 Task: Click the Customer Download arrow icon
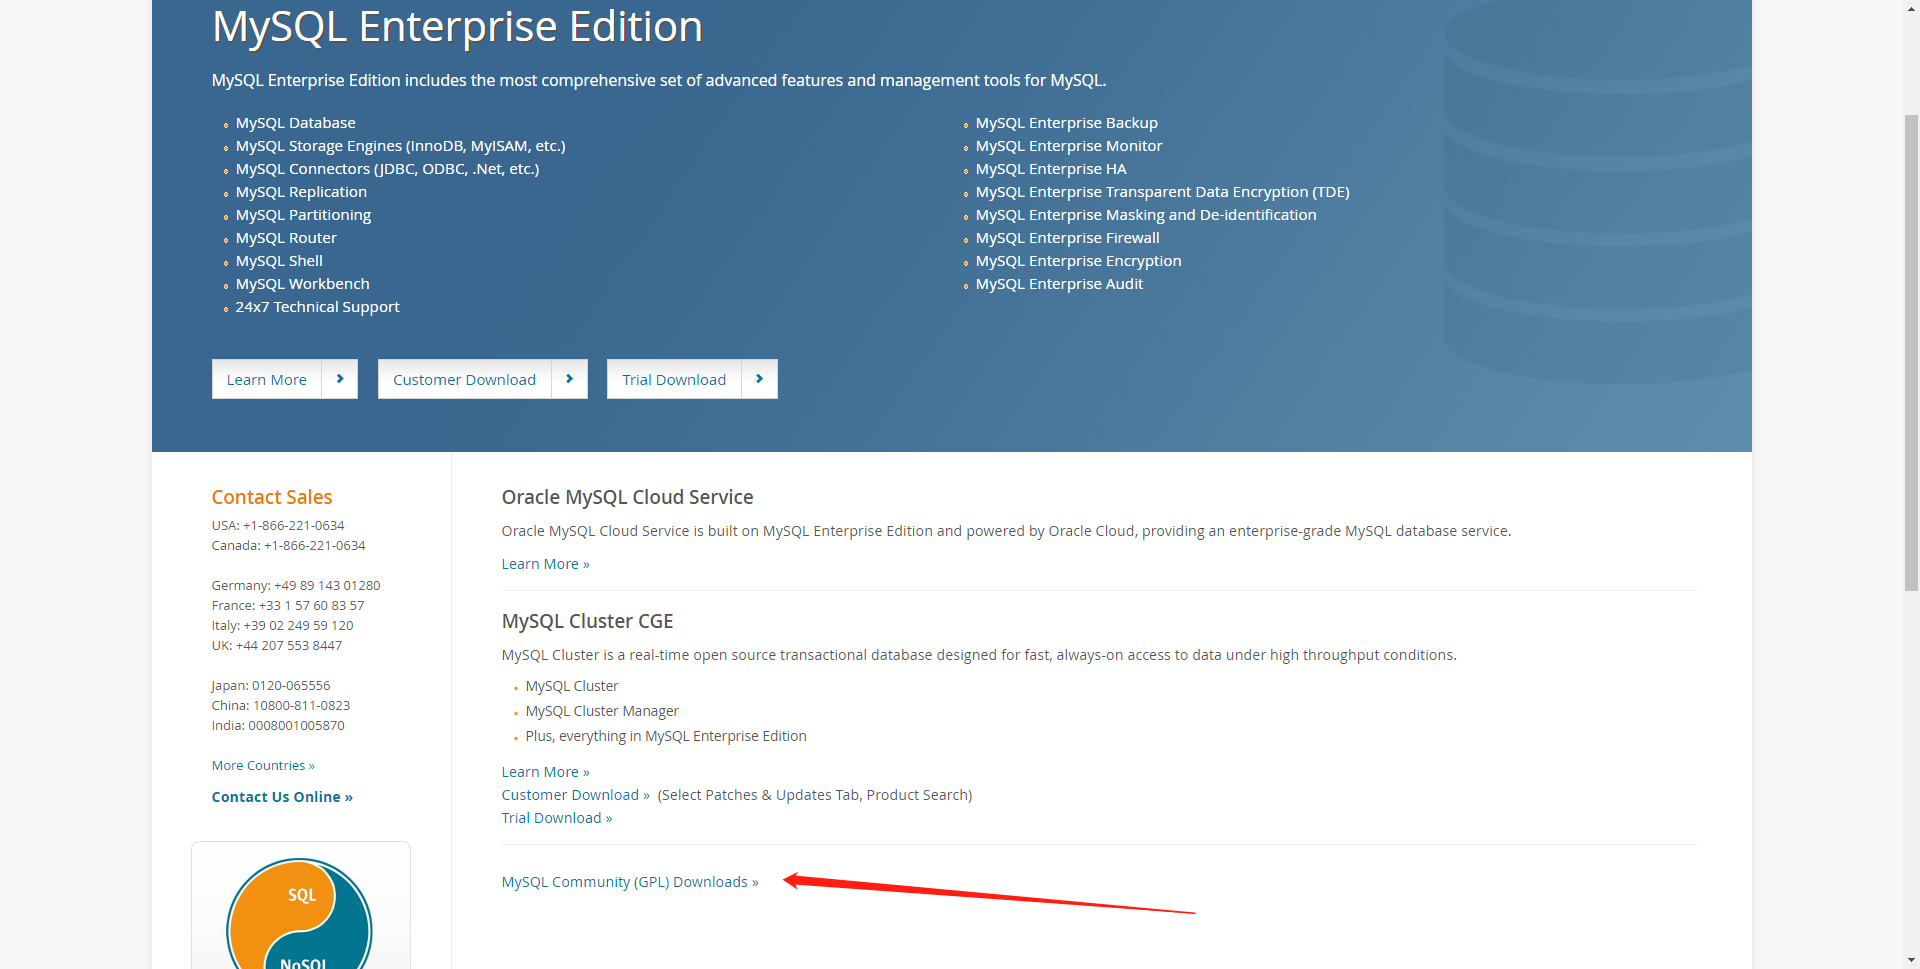click(x=570, y=379)
